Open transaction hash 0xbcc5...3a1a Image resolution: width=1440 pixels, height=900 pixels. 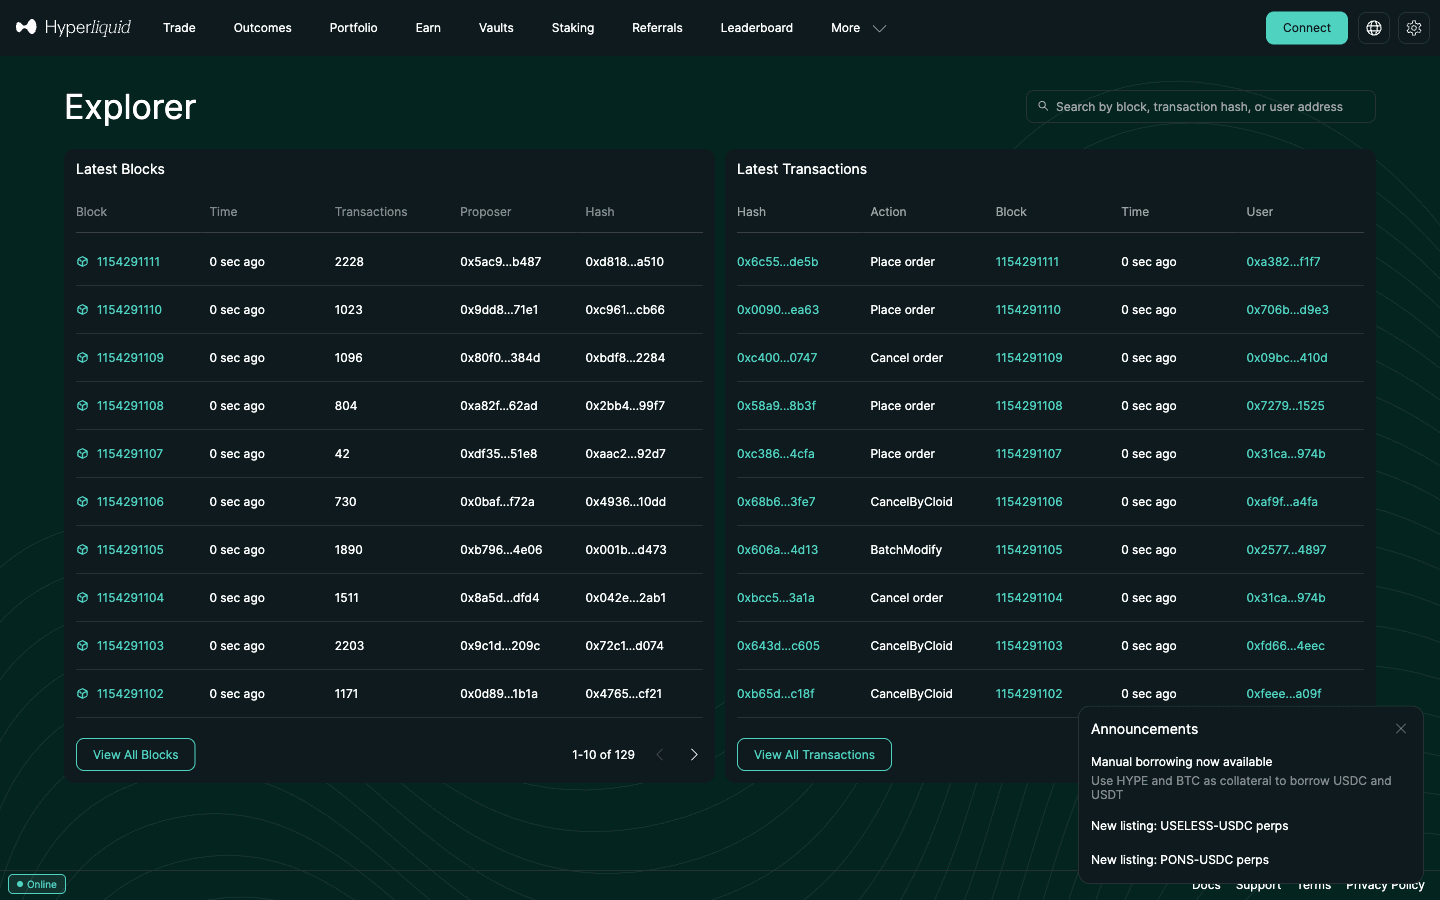(x=775, y=598)
